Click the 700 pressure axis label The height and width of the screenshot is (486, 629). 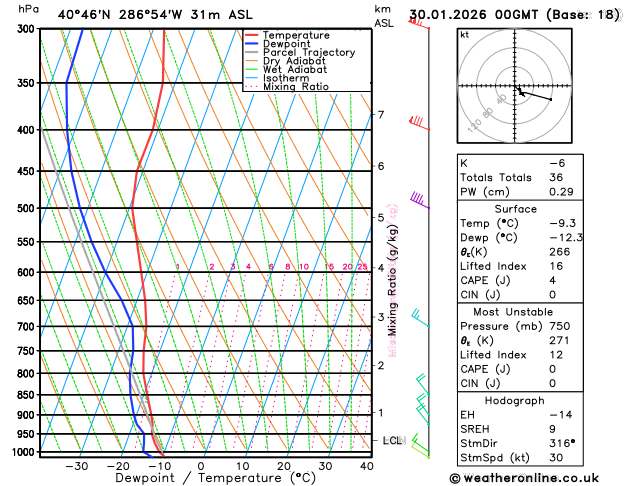tap(28, 327)
